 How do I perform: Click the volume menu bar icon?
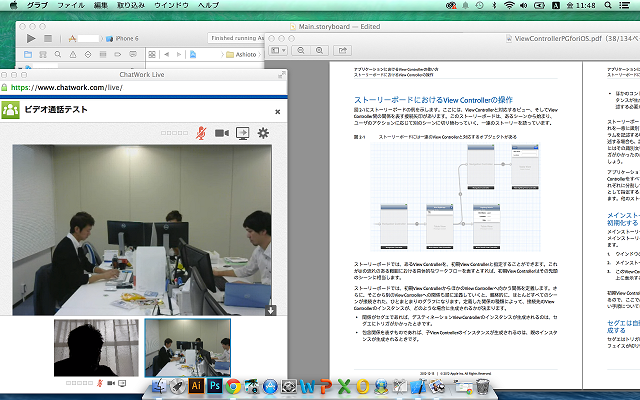[x=523, y=5]
